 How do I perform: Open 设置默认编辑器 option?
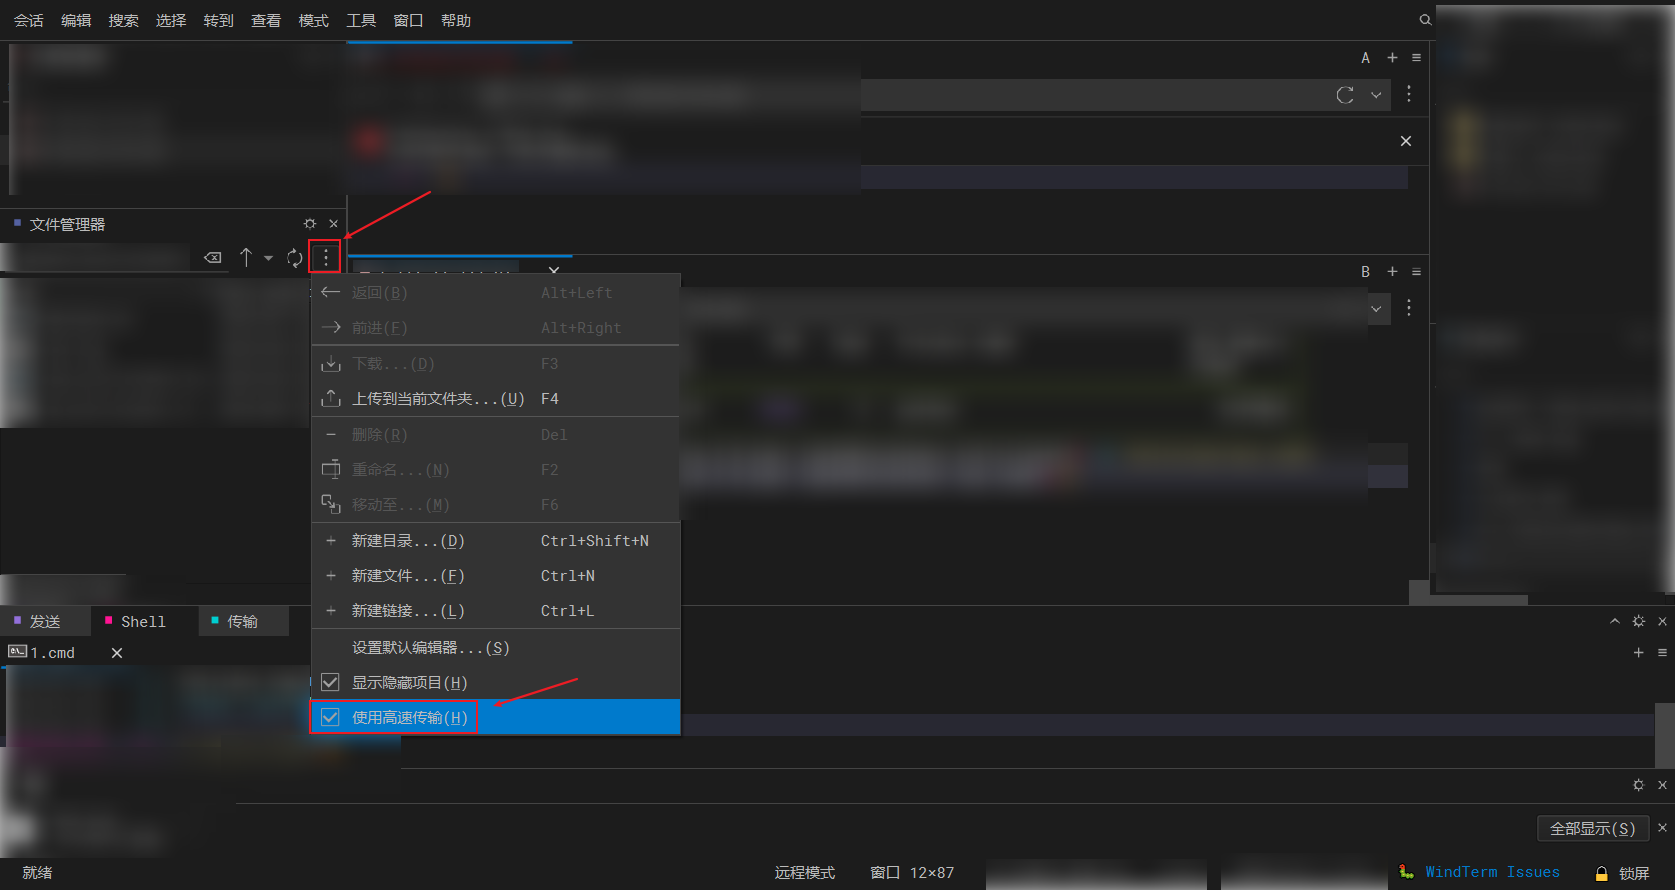496,648
